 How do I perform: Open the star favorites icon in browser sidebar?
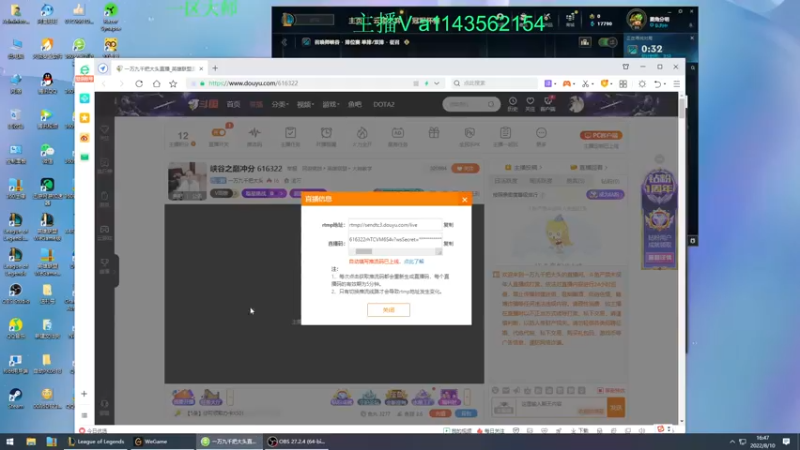pyautogui.click(x=85, y=118)
